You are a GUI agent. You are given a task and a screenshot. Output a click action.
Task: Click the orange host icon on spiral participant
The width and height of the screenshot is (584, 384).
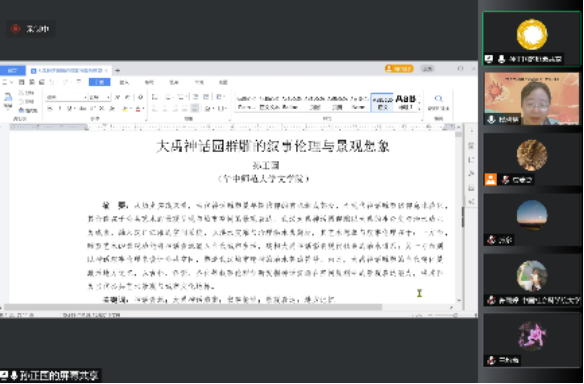491,180
